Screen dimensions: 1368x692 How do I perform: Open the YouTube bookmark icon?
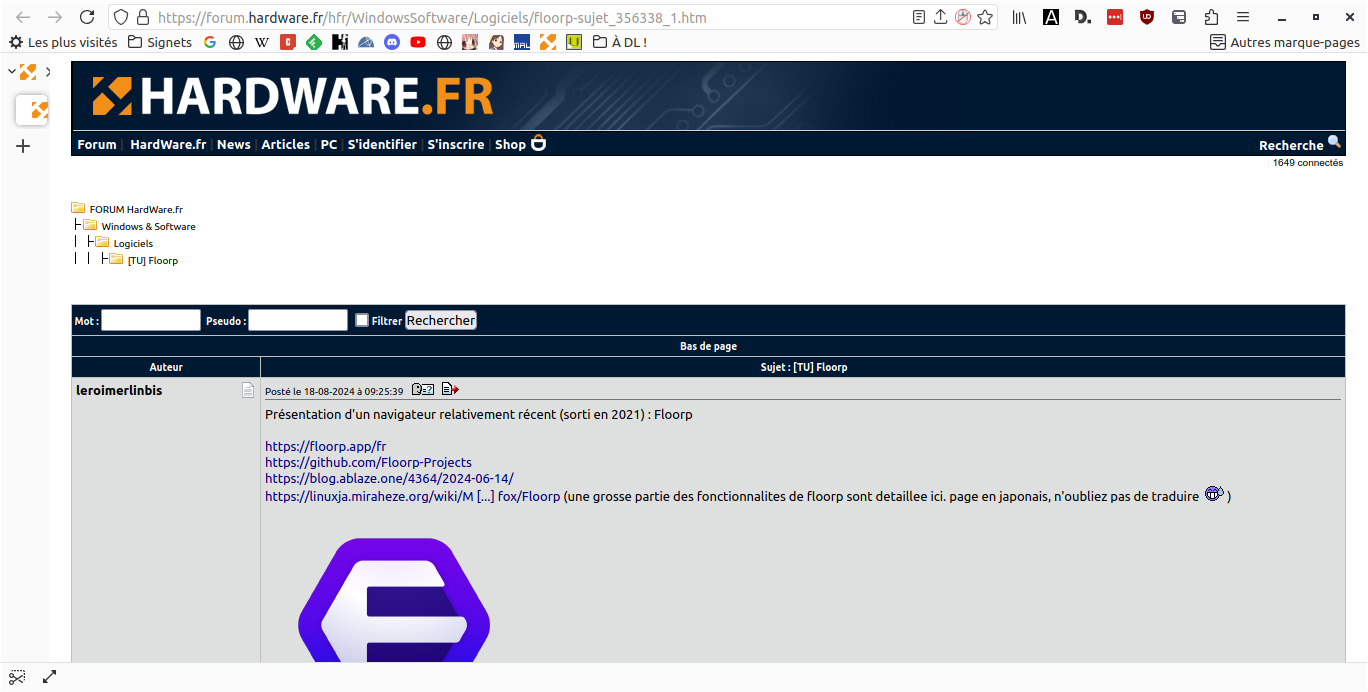(418, 42)
